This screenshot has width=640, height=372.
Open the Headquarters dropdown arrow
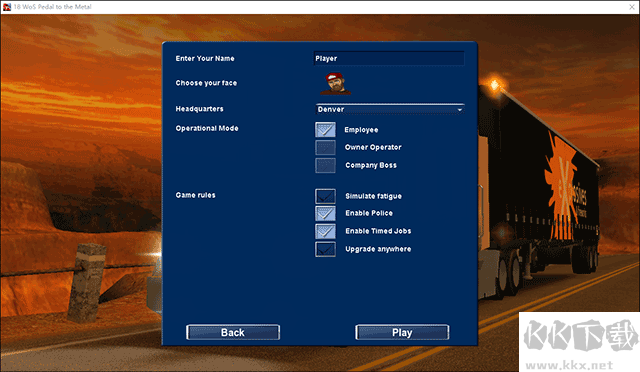click(460, 109)
